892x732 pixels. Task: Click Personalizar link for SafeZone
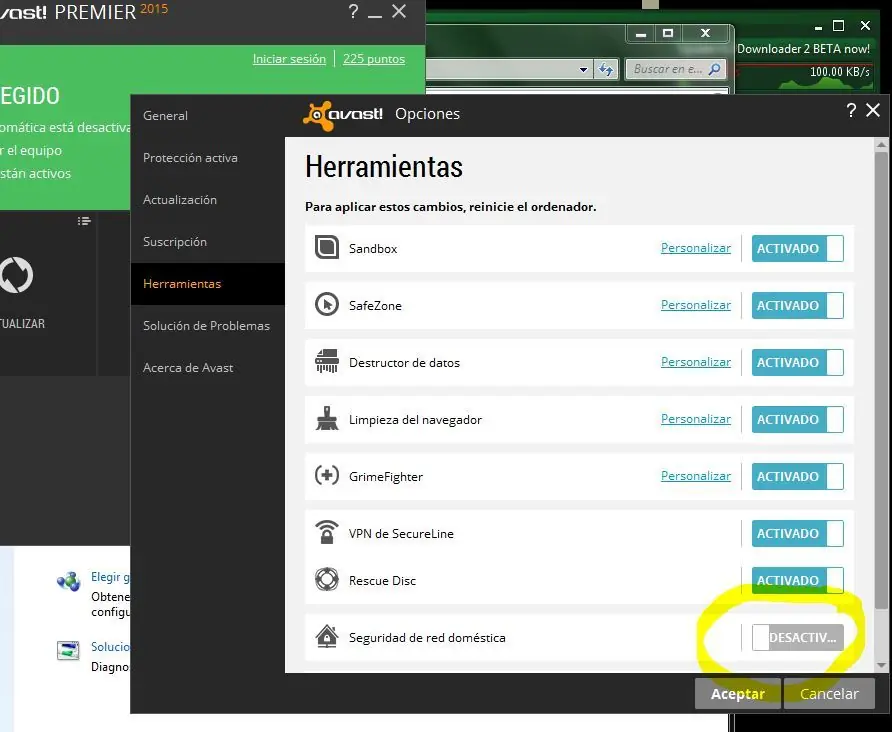(x=696, y=305)
